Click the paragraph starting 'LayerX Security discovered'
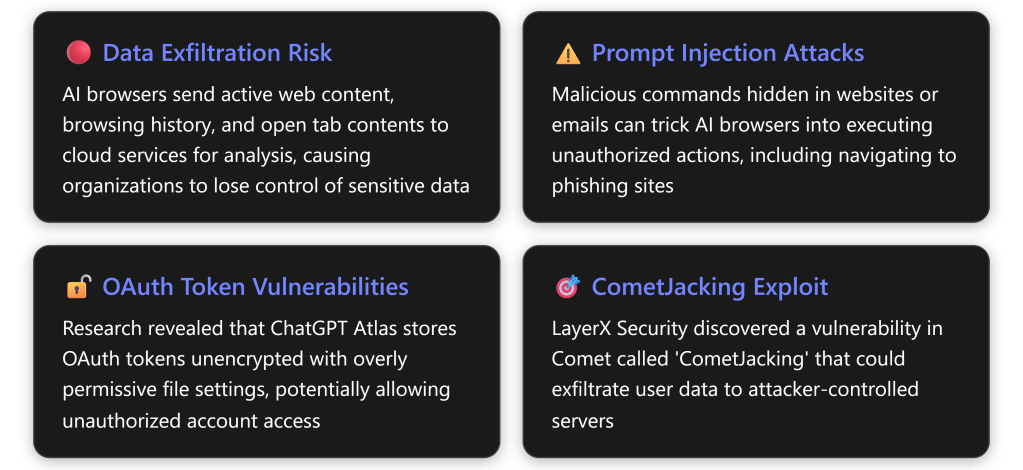Screen dimensions: 1023x470 [747, 375]
